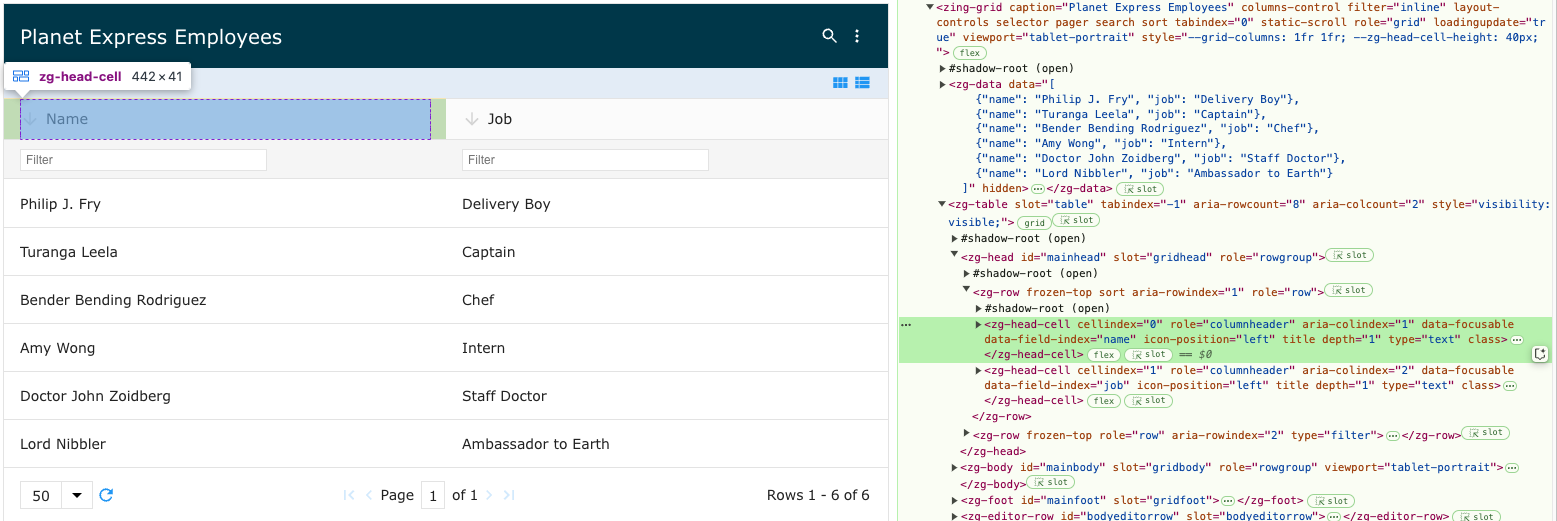The width and height of the screenshot is (1557, 521).
Task: Click the slot badge next to zg-data
Action: pyautogui.click(x=1142, y=188)
